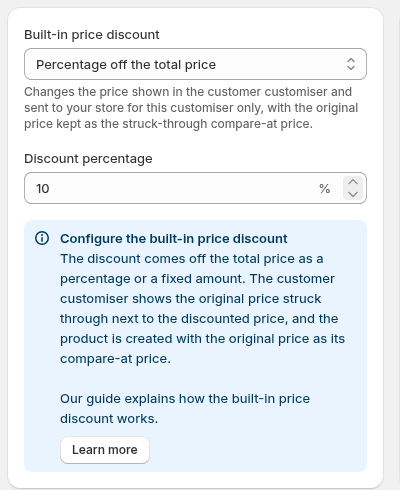Click the banner paragraph about compare-at price
The height and width of the screenshot is (490, 400).
point(202,309)
